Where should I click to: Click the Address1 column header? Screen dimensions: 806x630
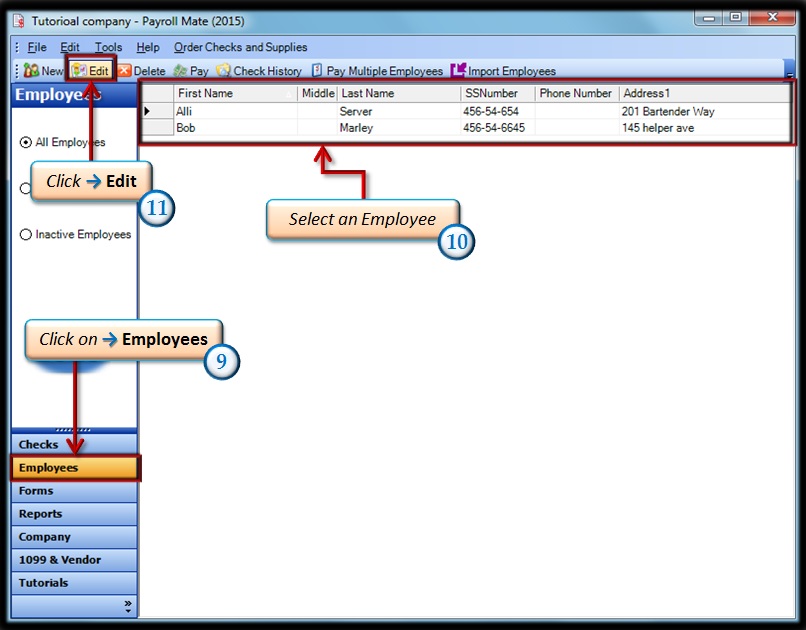point(704,94)
